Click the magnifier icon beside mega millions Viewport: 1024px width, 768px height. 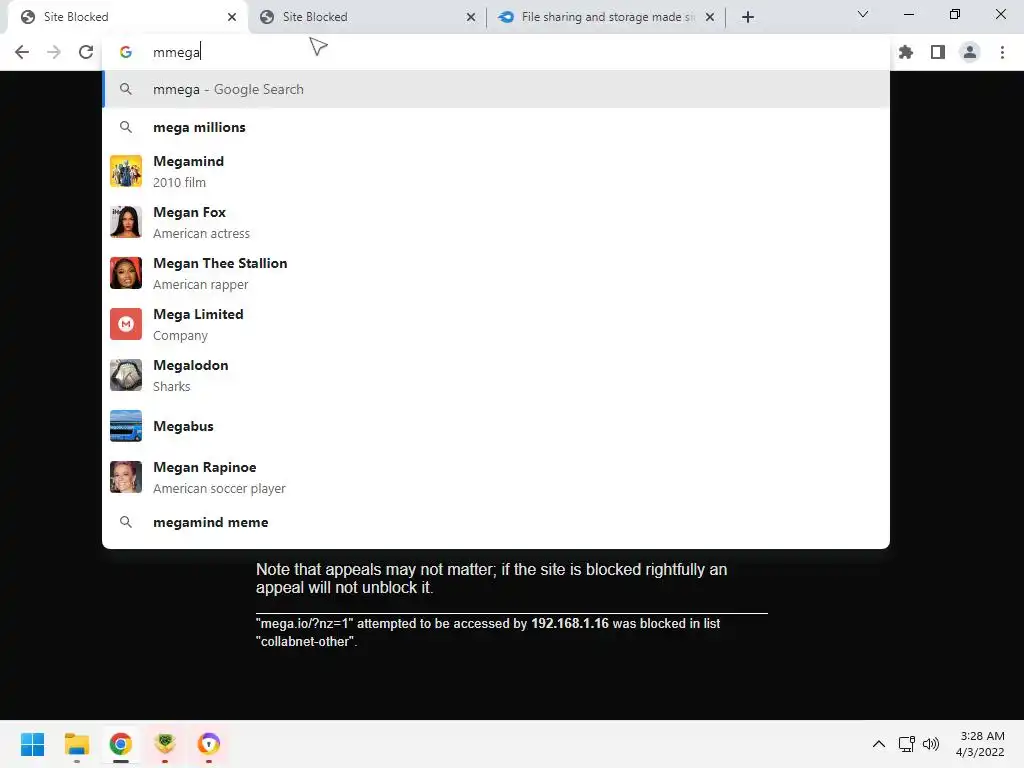click(x=126, y=127)
